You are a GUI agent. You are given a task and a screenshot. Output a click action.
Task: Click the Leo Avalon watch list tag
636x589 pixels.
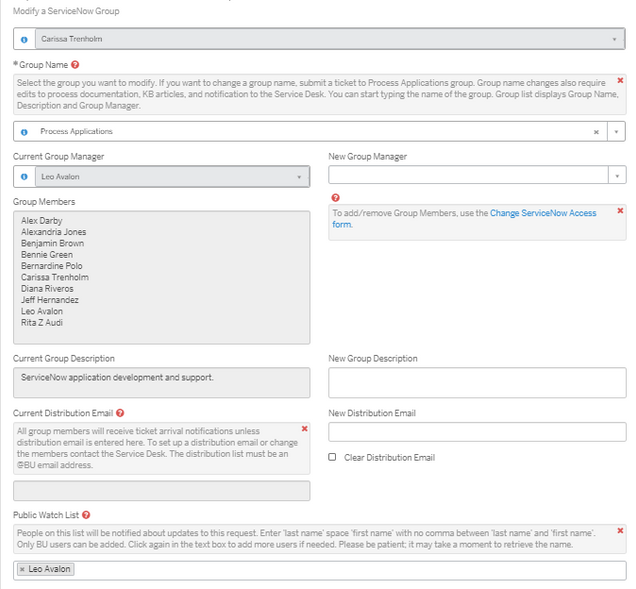[x=46, y=570]
